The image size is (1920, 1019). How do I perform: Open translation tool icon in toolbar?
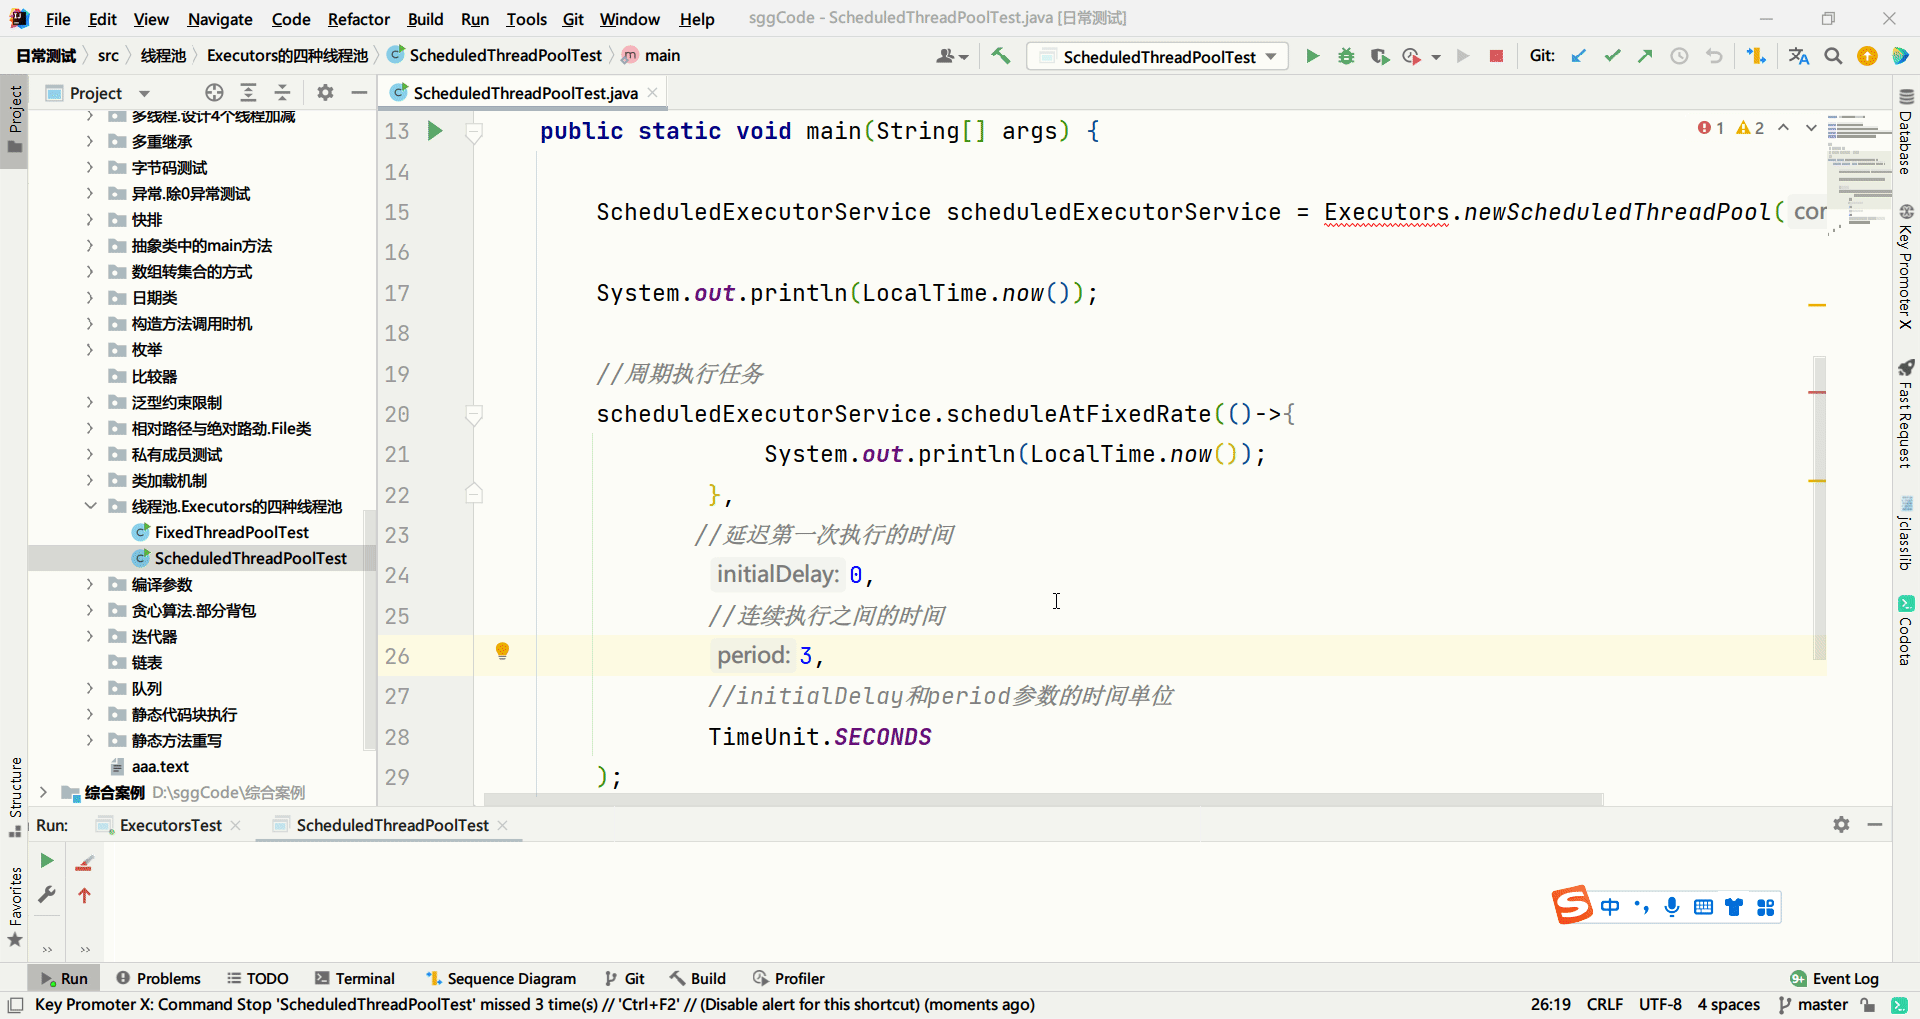[1799, 56]
